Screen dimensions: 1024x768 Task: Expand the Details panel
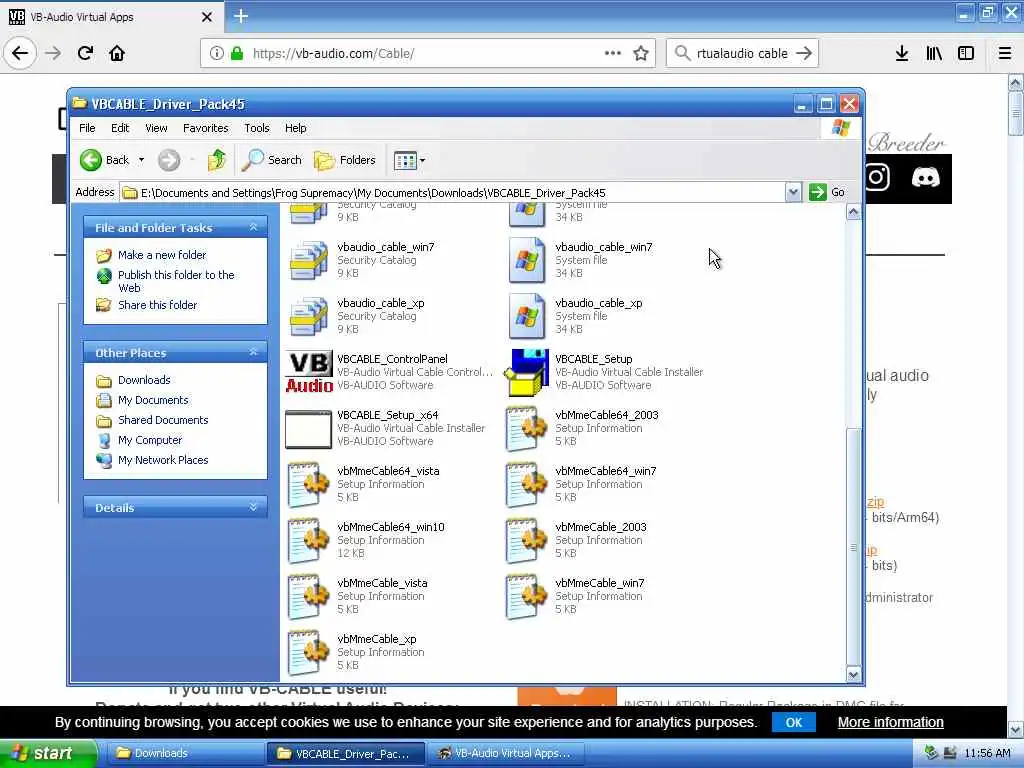253,507
